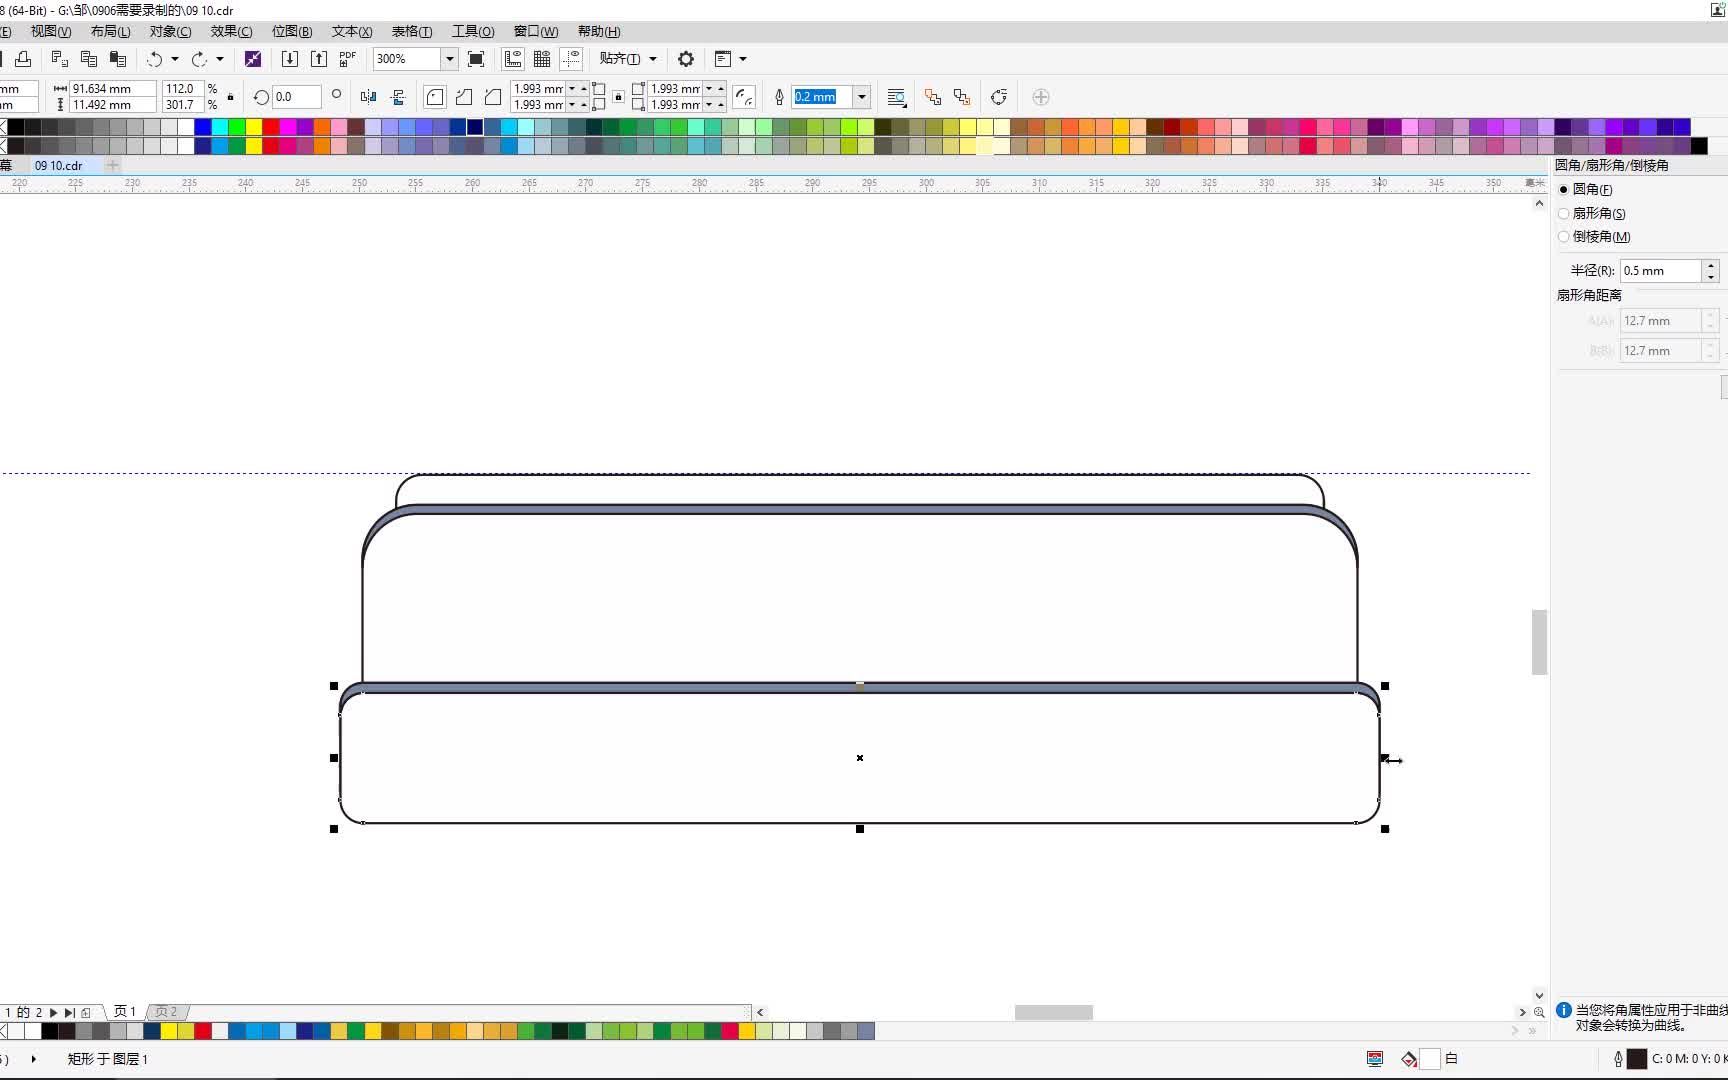Toggle relative corner scaling icon
The height and width of the screenshot is (1080, 1728).
[x=744, y=97]
